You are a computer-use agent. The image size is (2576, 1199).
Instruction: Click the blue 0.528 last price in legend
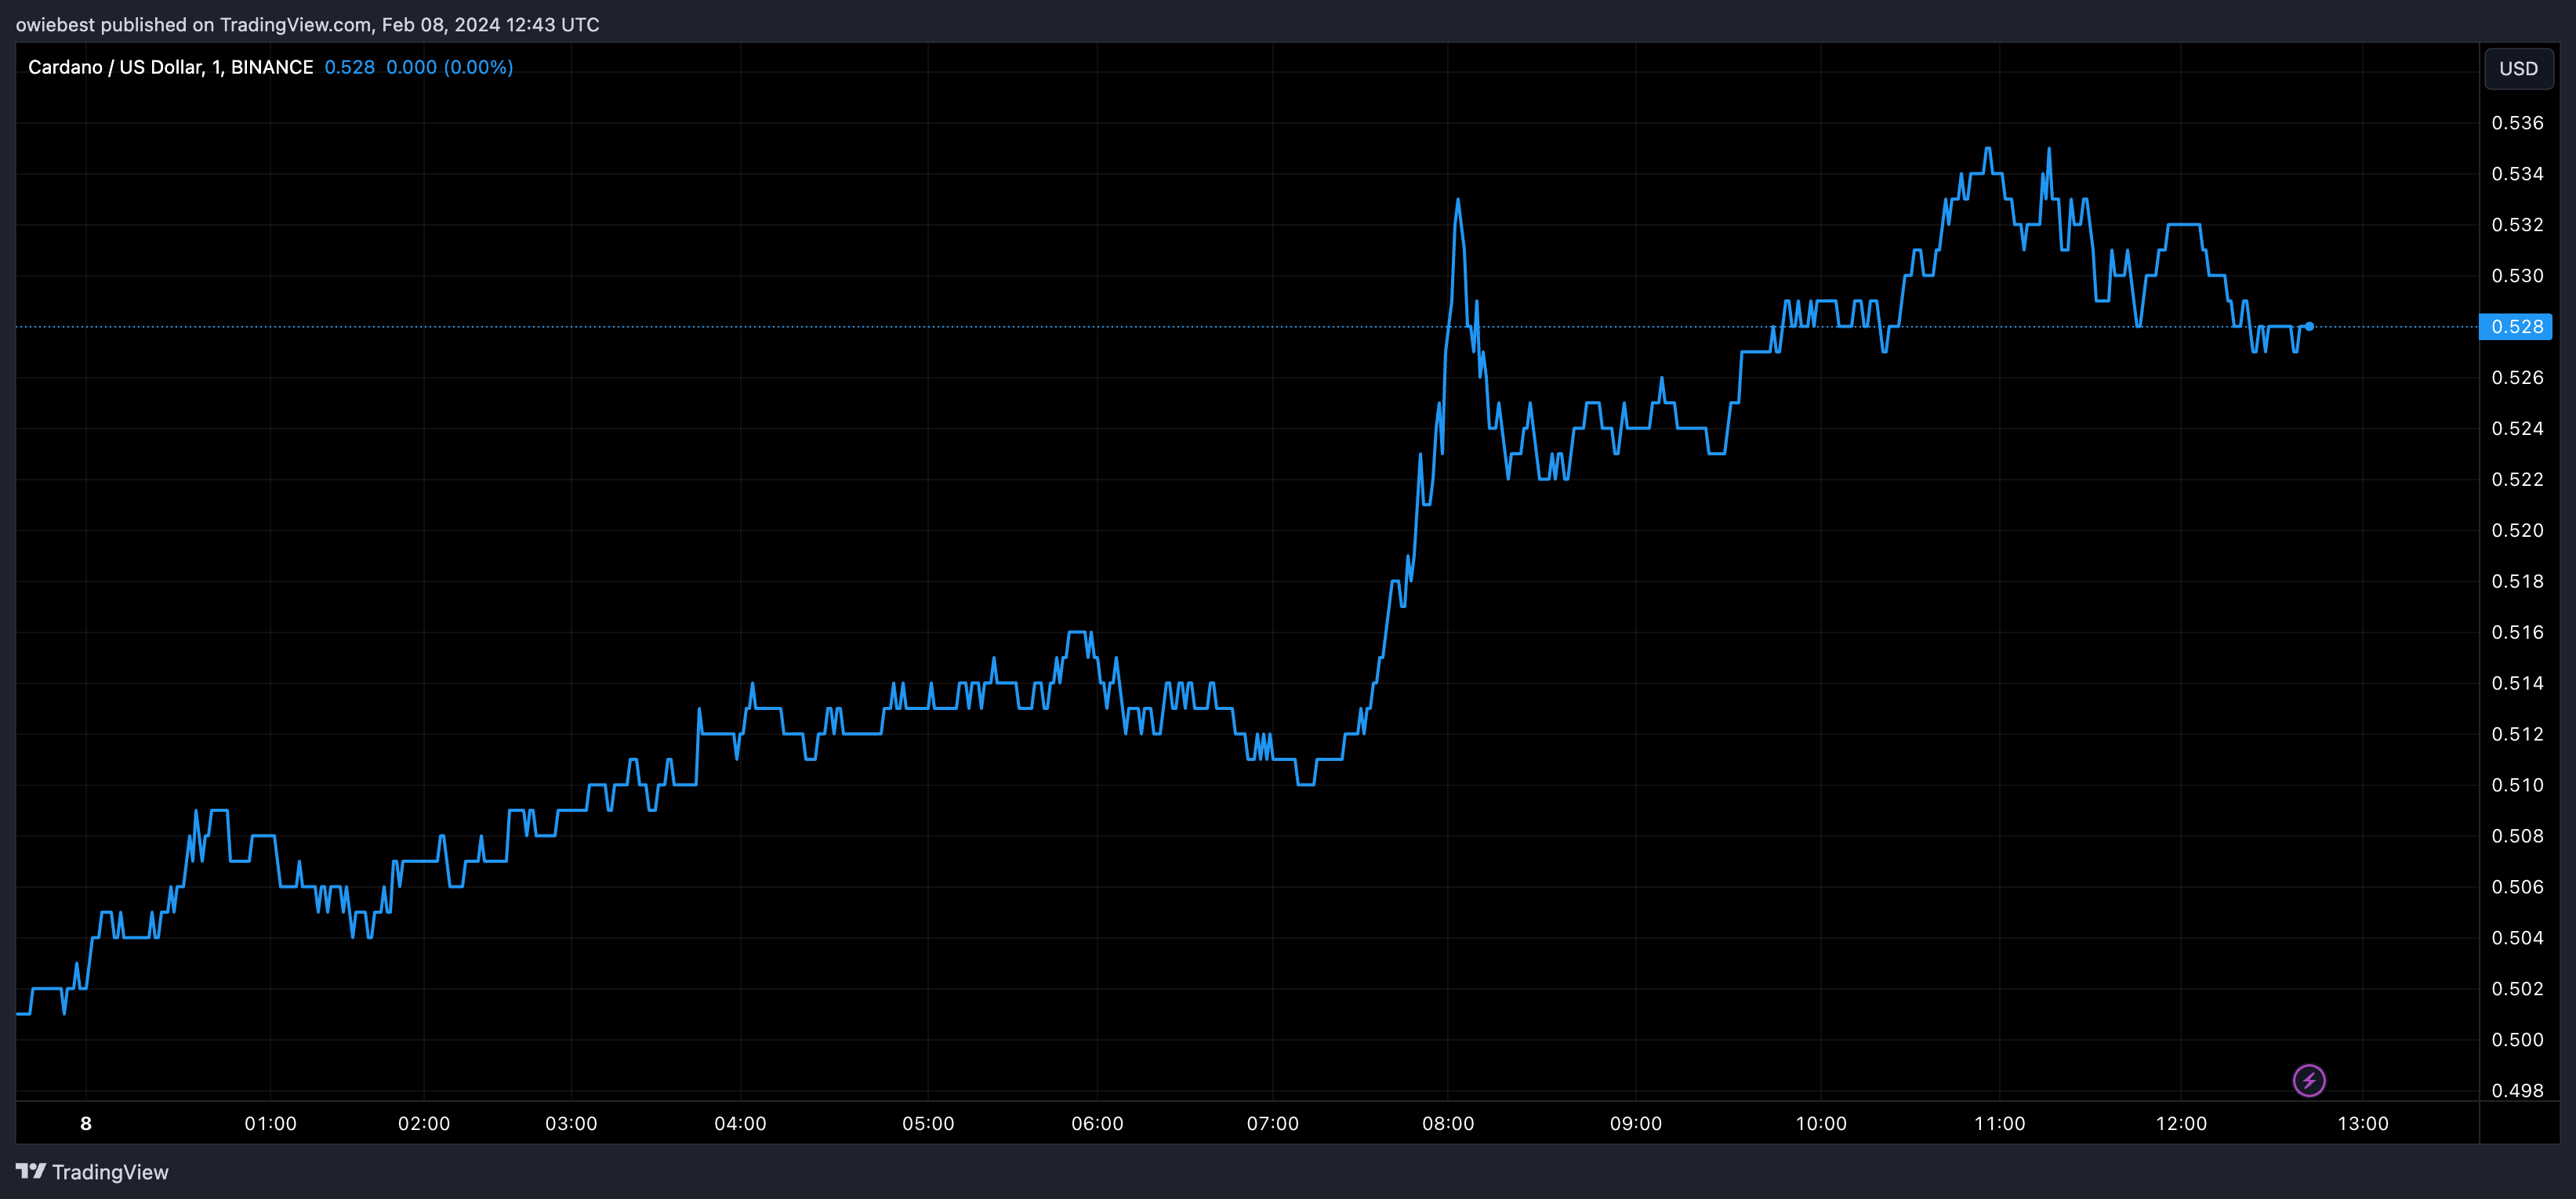(349, 67)
